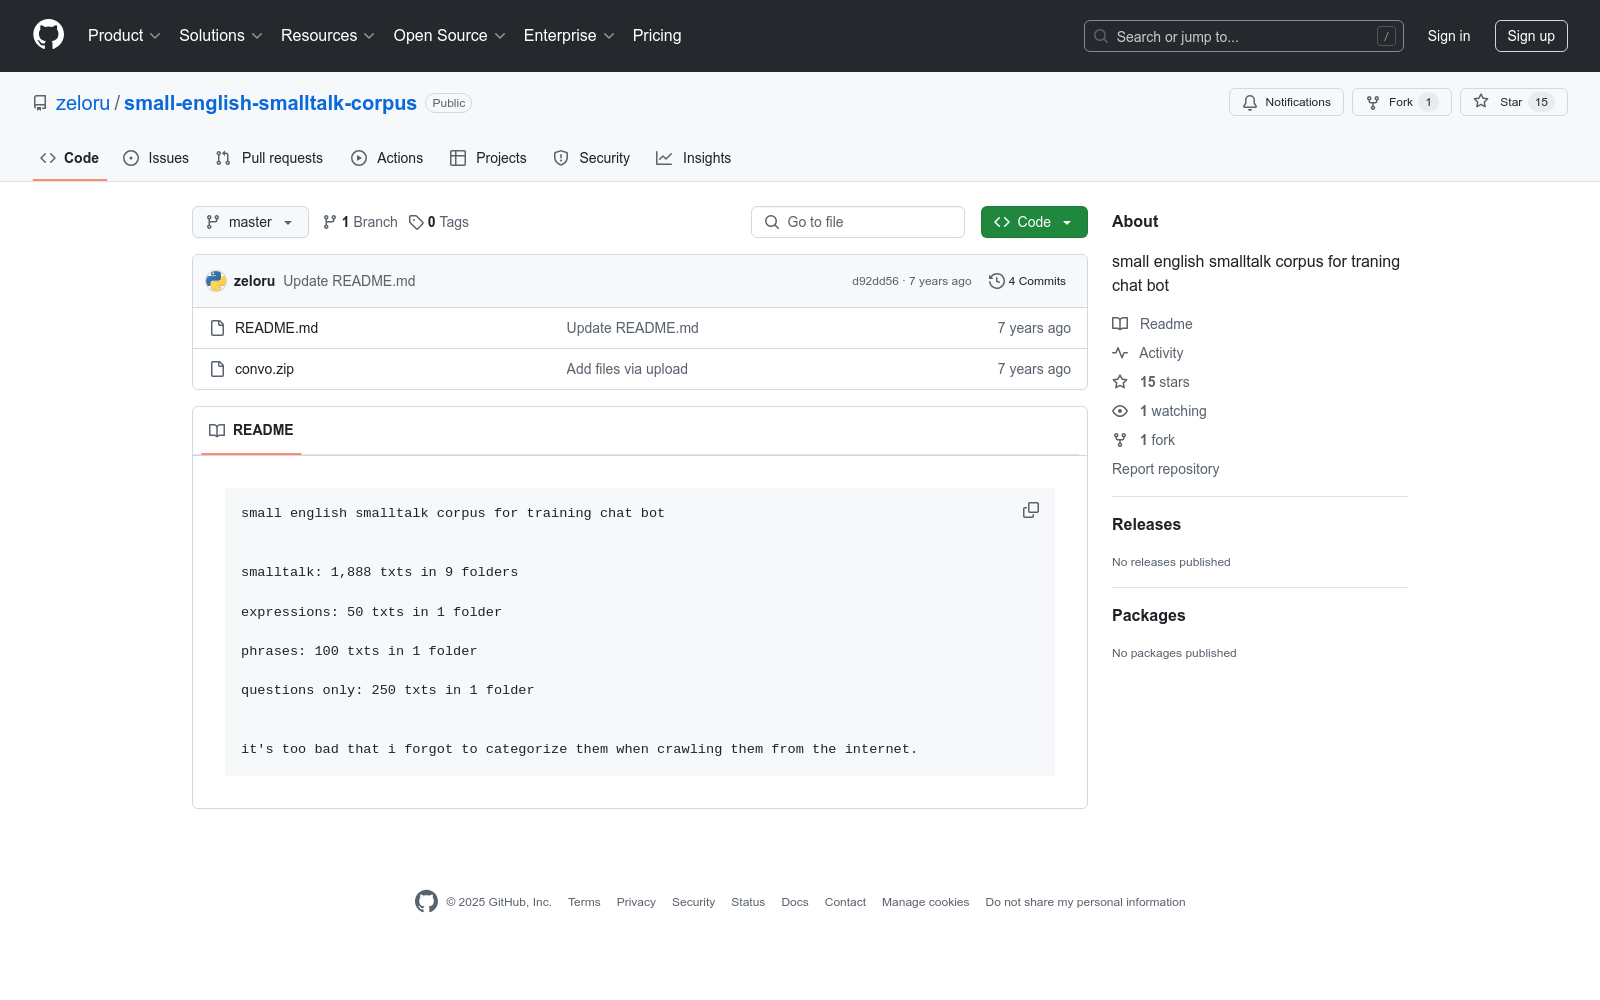Copy README code block contents

(1031, 510)
